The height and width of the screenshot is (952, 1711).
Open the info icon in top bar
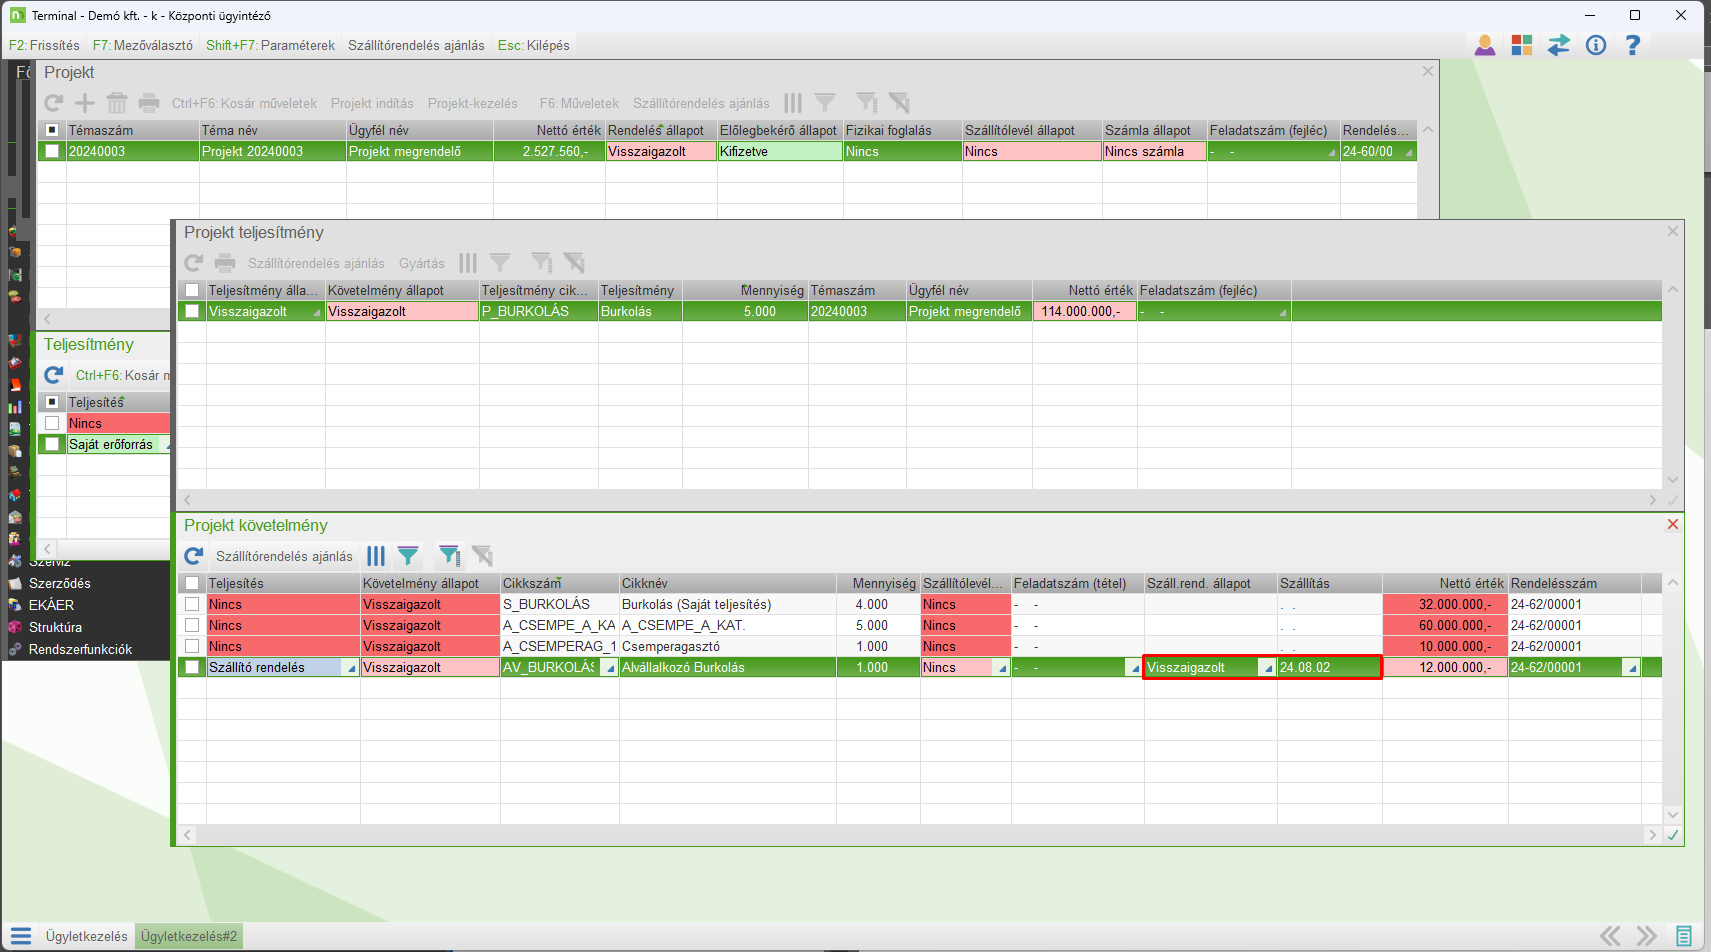[x=1596, y=45]
